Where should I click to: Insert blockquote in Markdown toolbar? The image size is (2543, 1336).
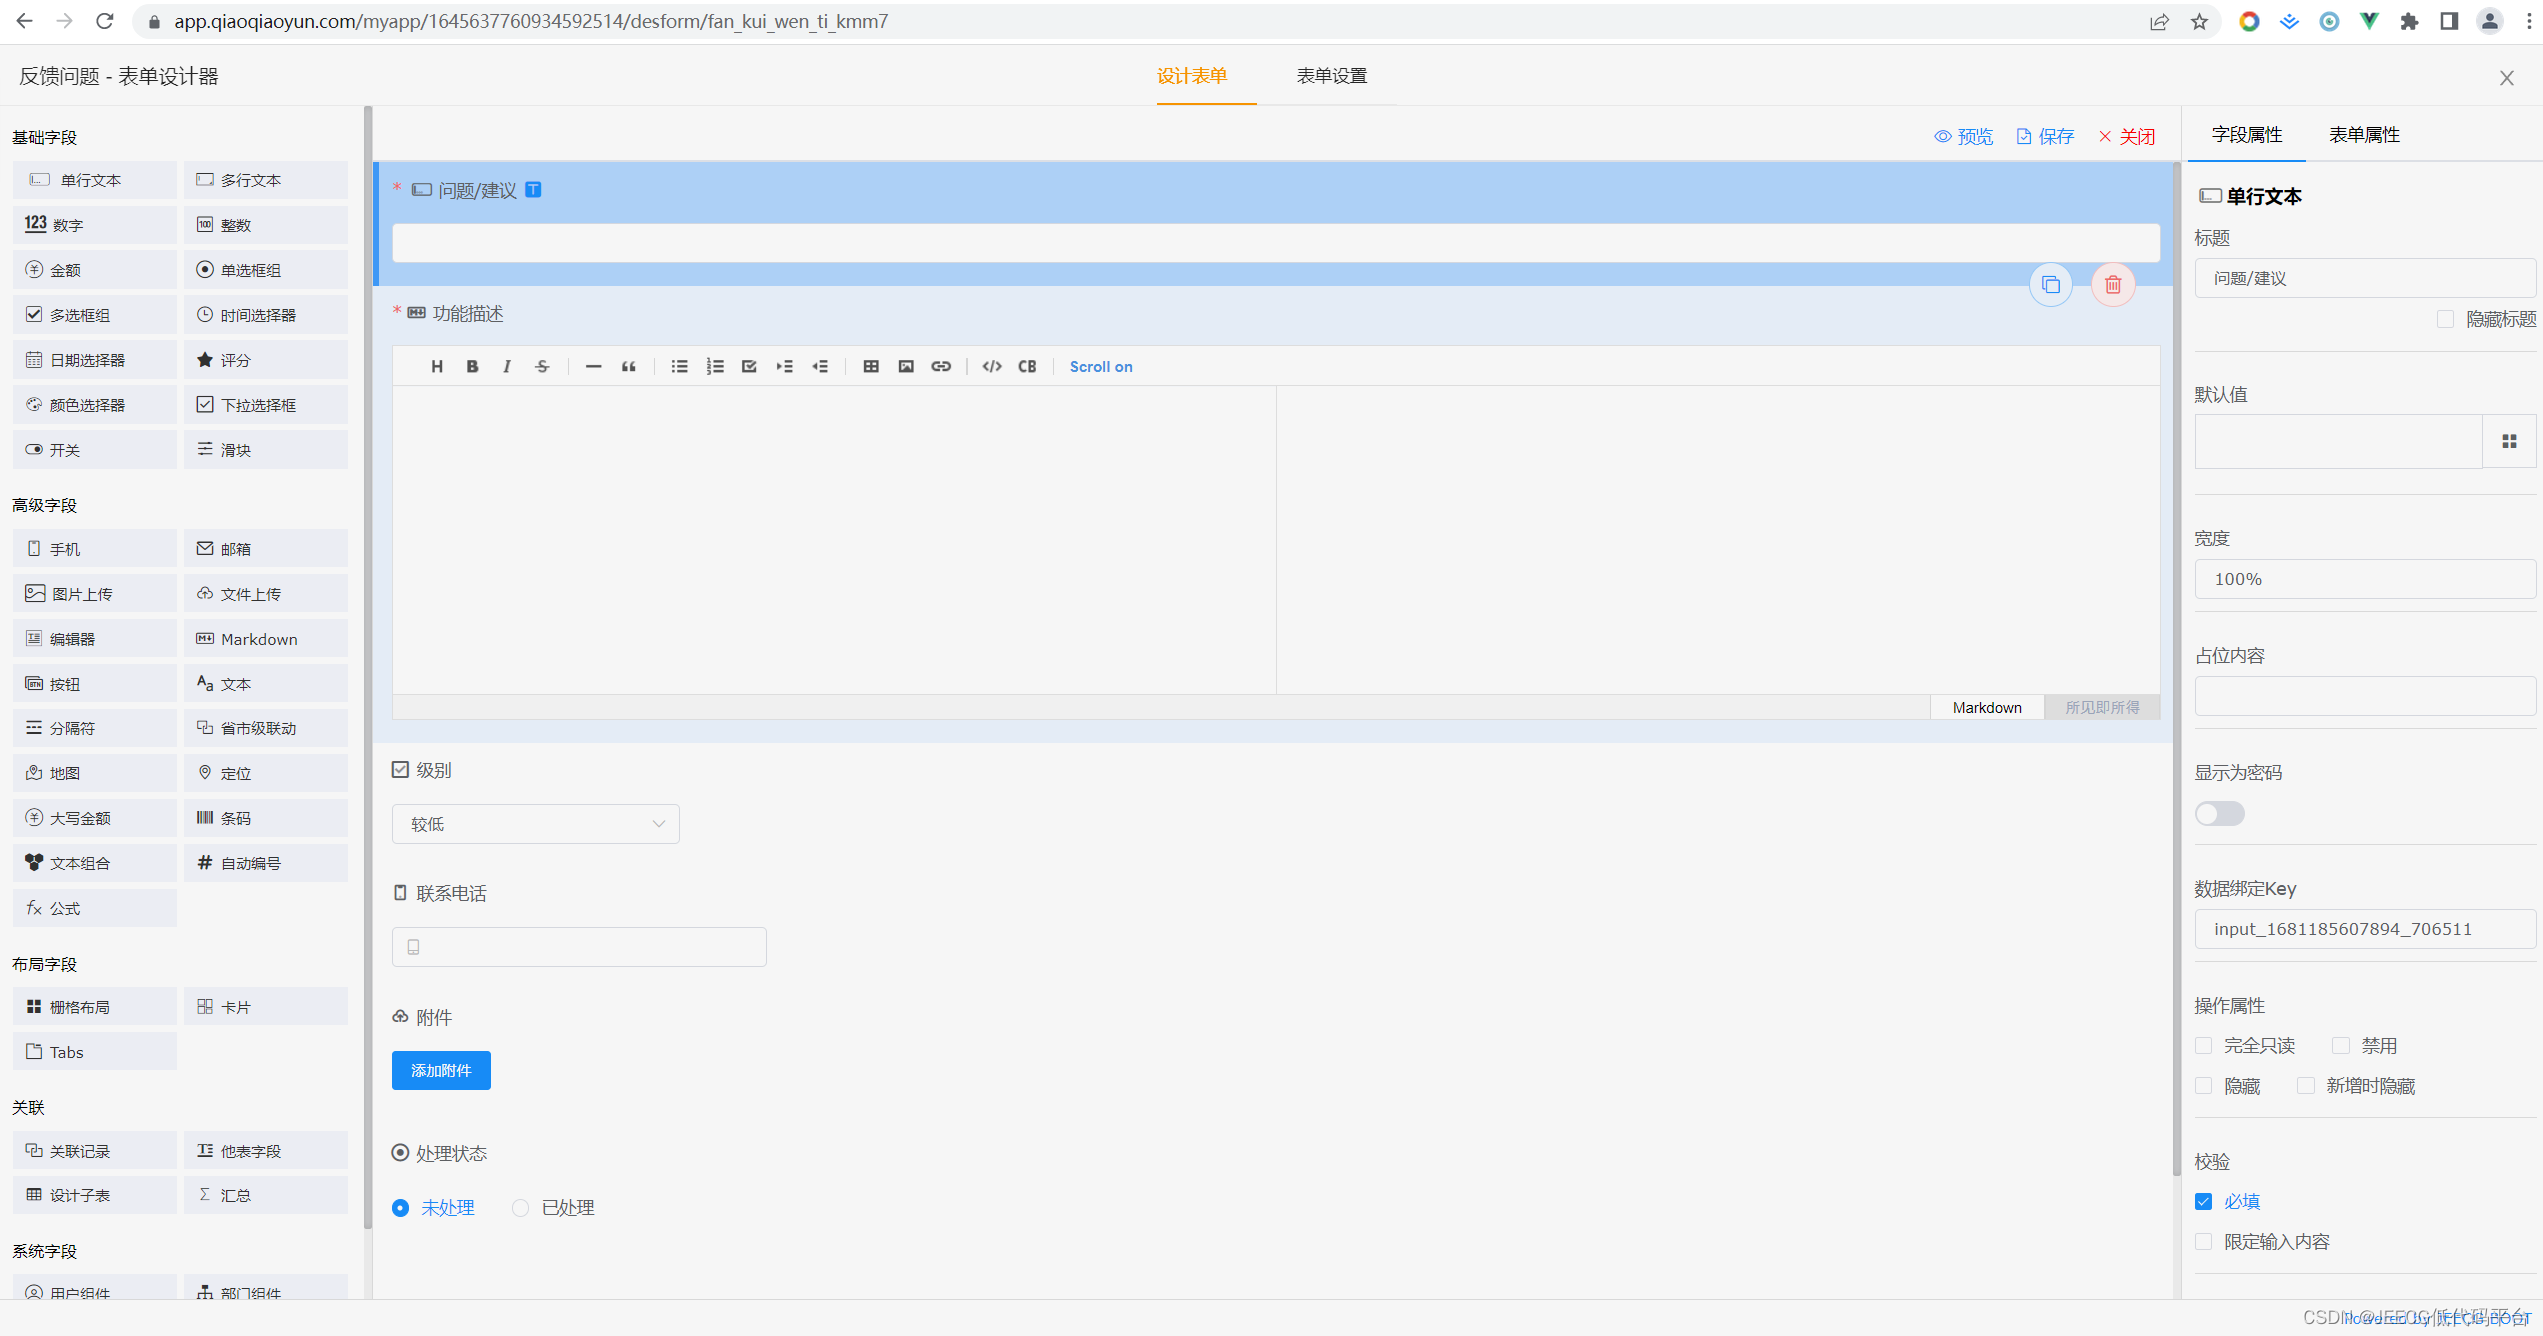click(628, 366)
